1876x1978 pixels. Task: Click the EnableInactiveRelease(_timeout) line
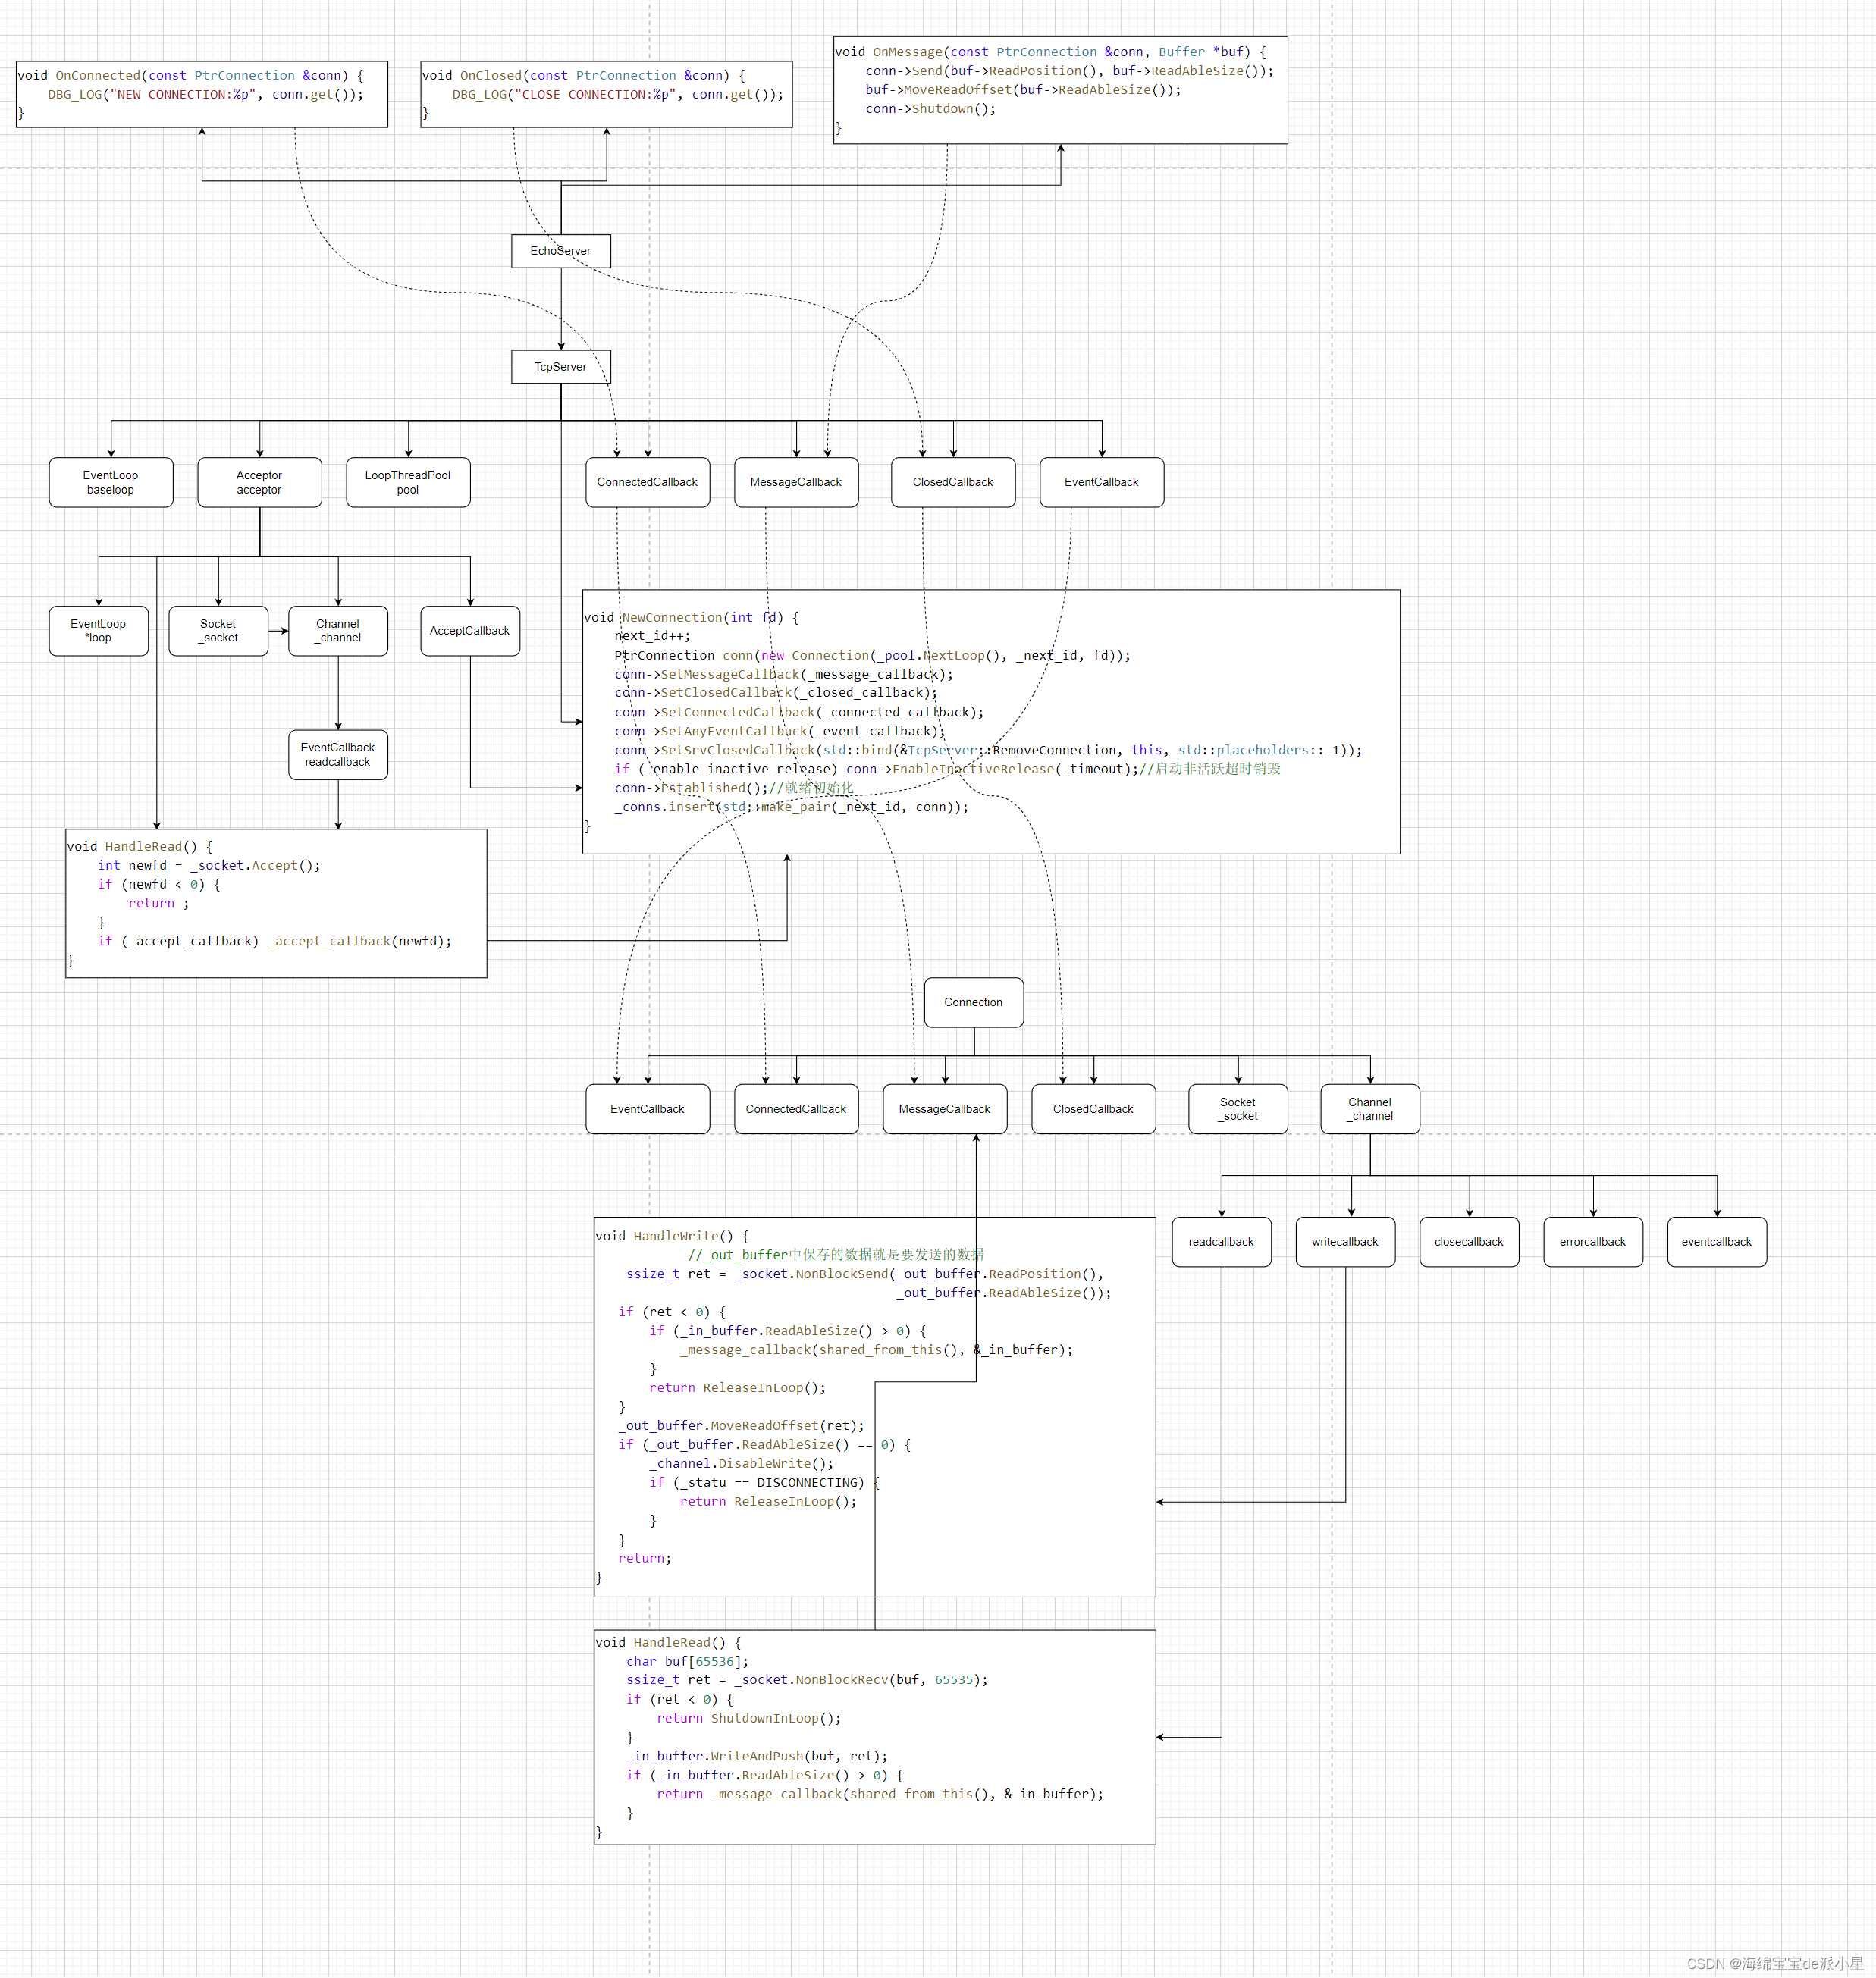pyautogui.click(x=947, y=770)
